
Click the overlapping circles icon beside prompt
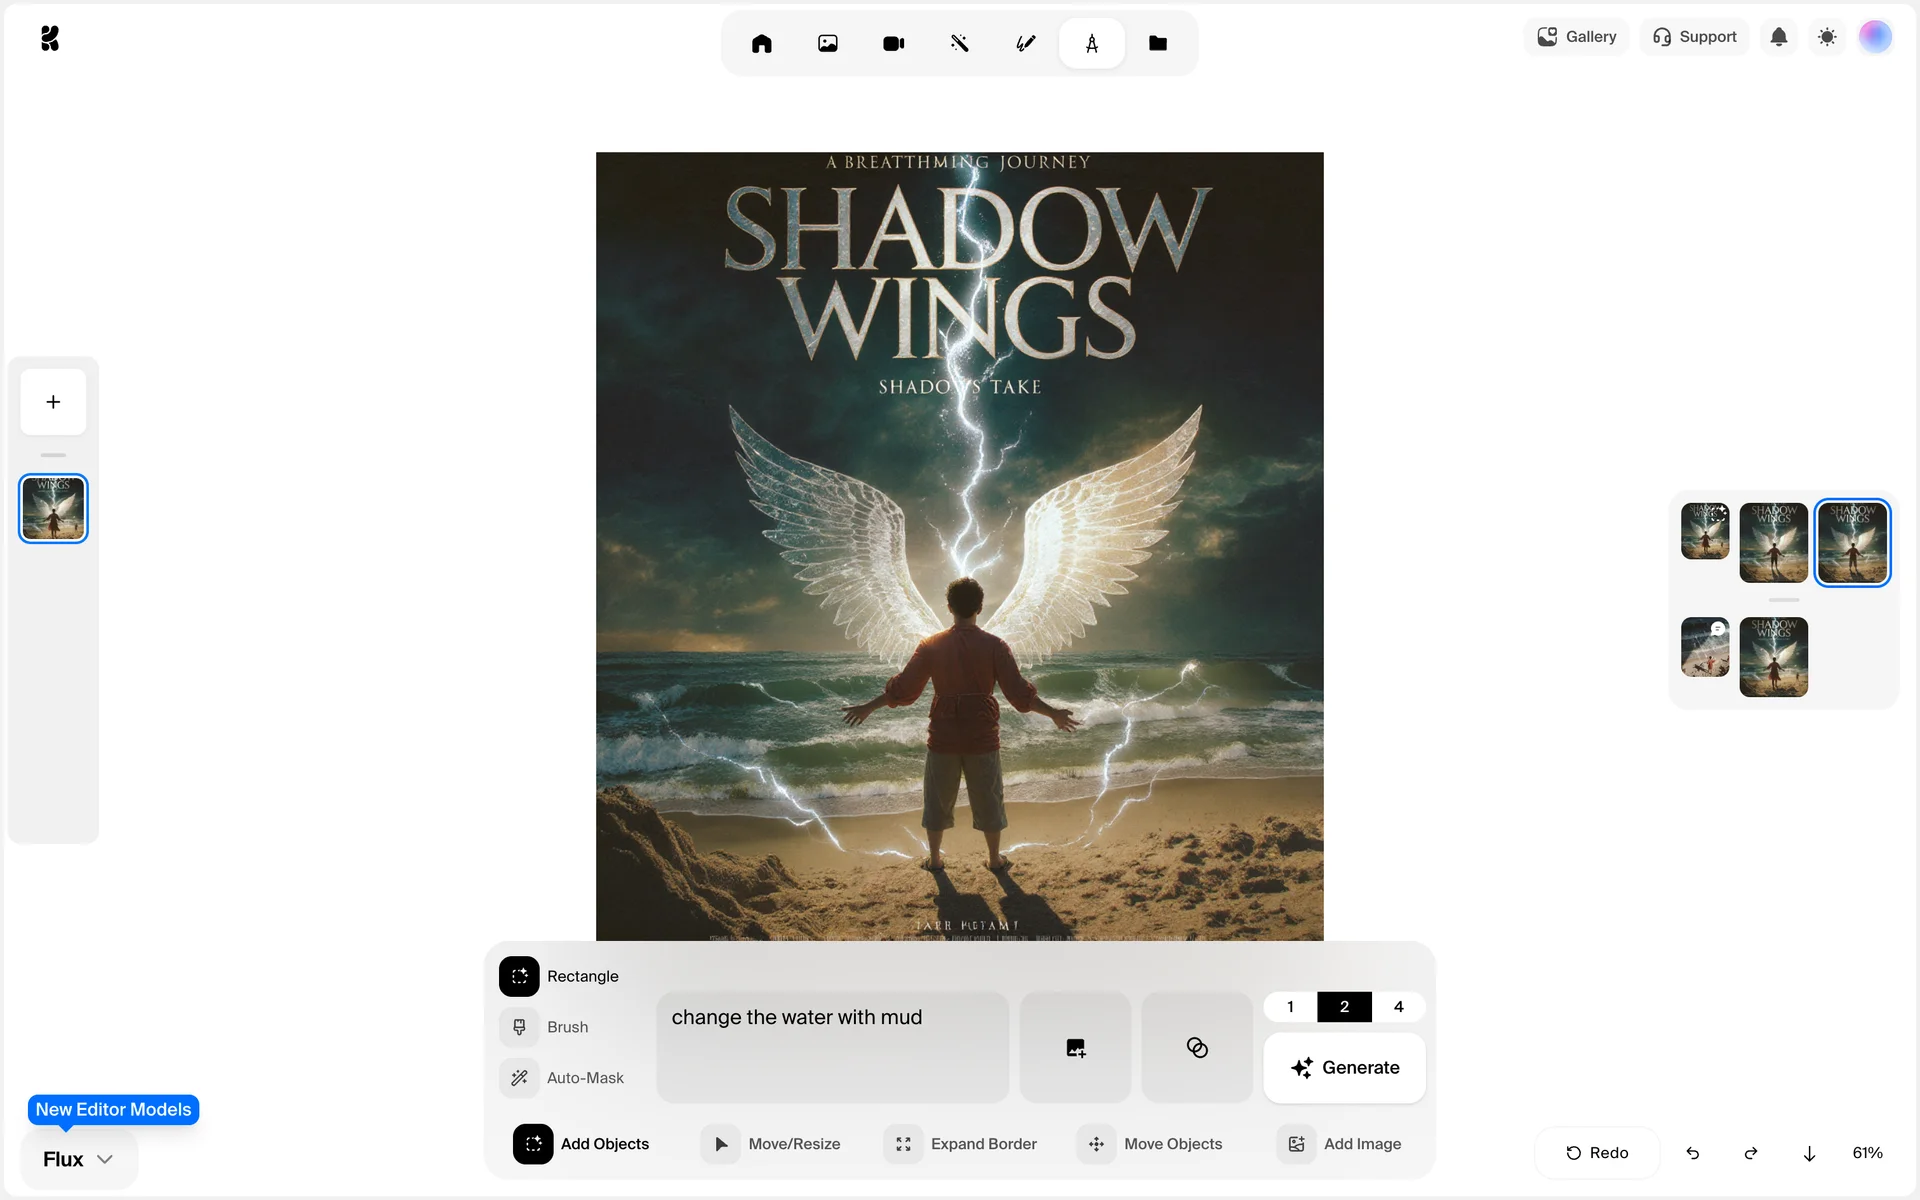[x=1196, y=1047]
